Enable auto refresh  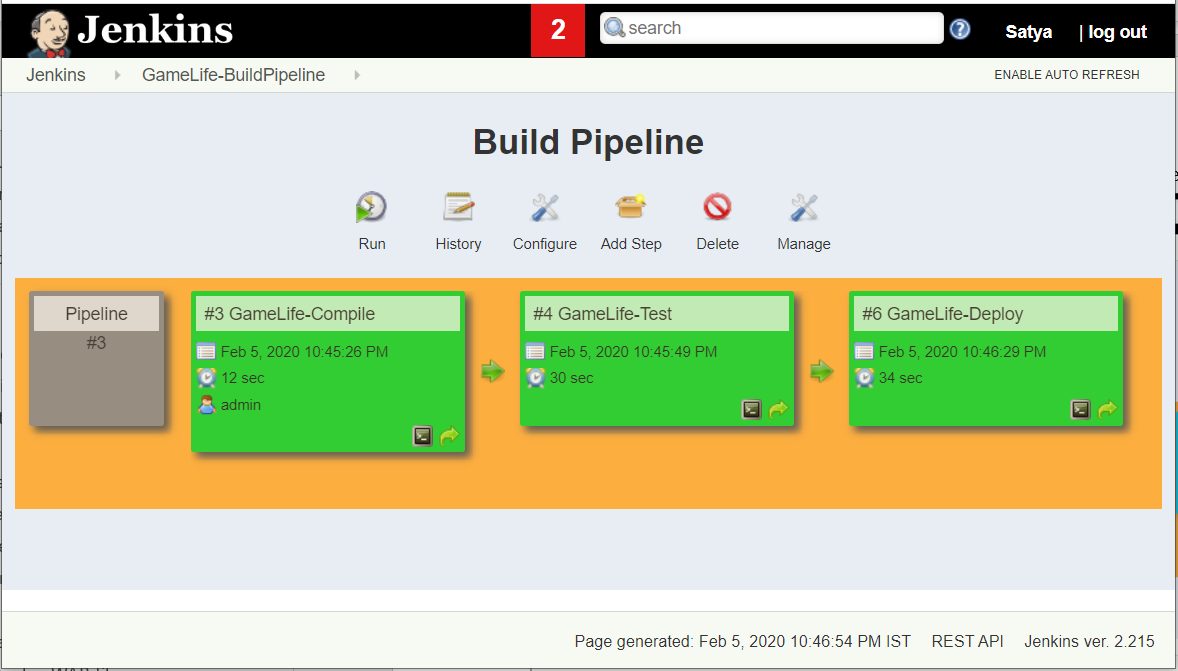click(x=1066, y=75)
